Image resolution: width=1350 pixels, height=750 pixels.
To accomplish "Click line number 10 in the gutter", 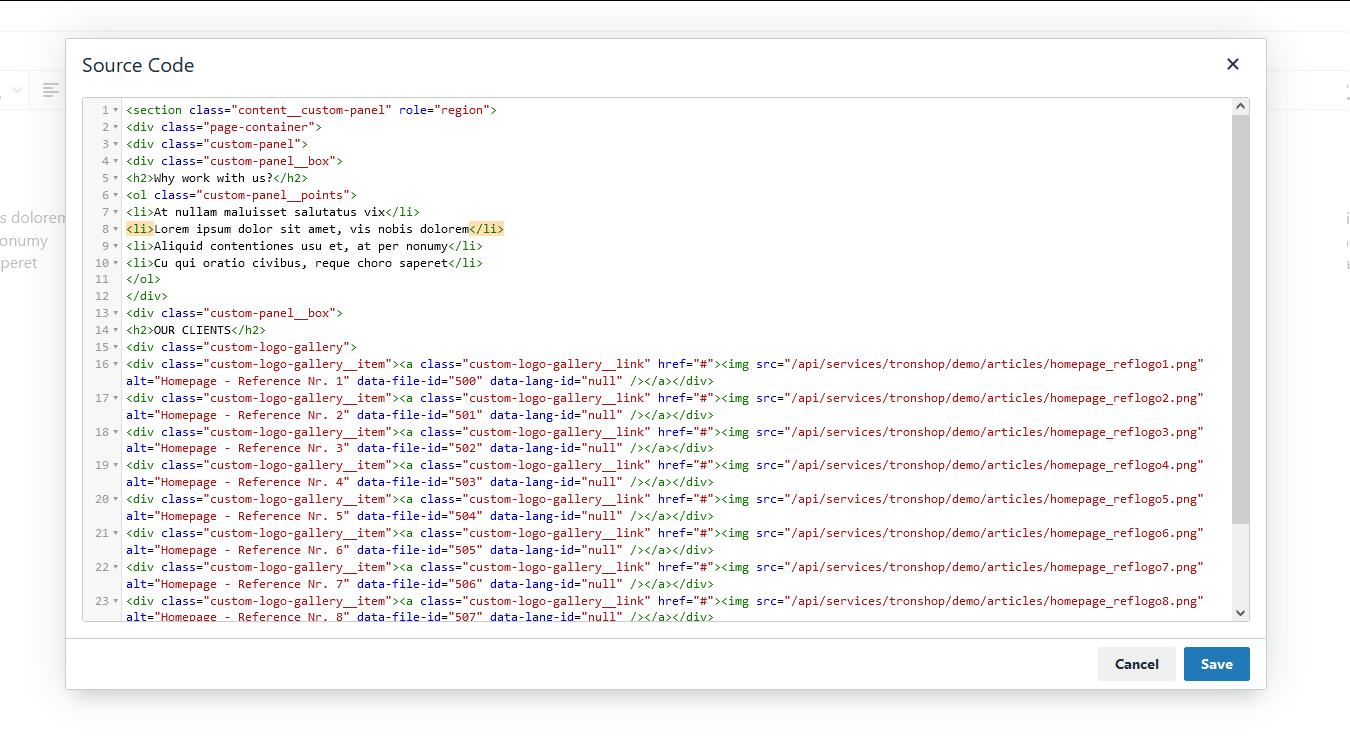I will point(102,263).
